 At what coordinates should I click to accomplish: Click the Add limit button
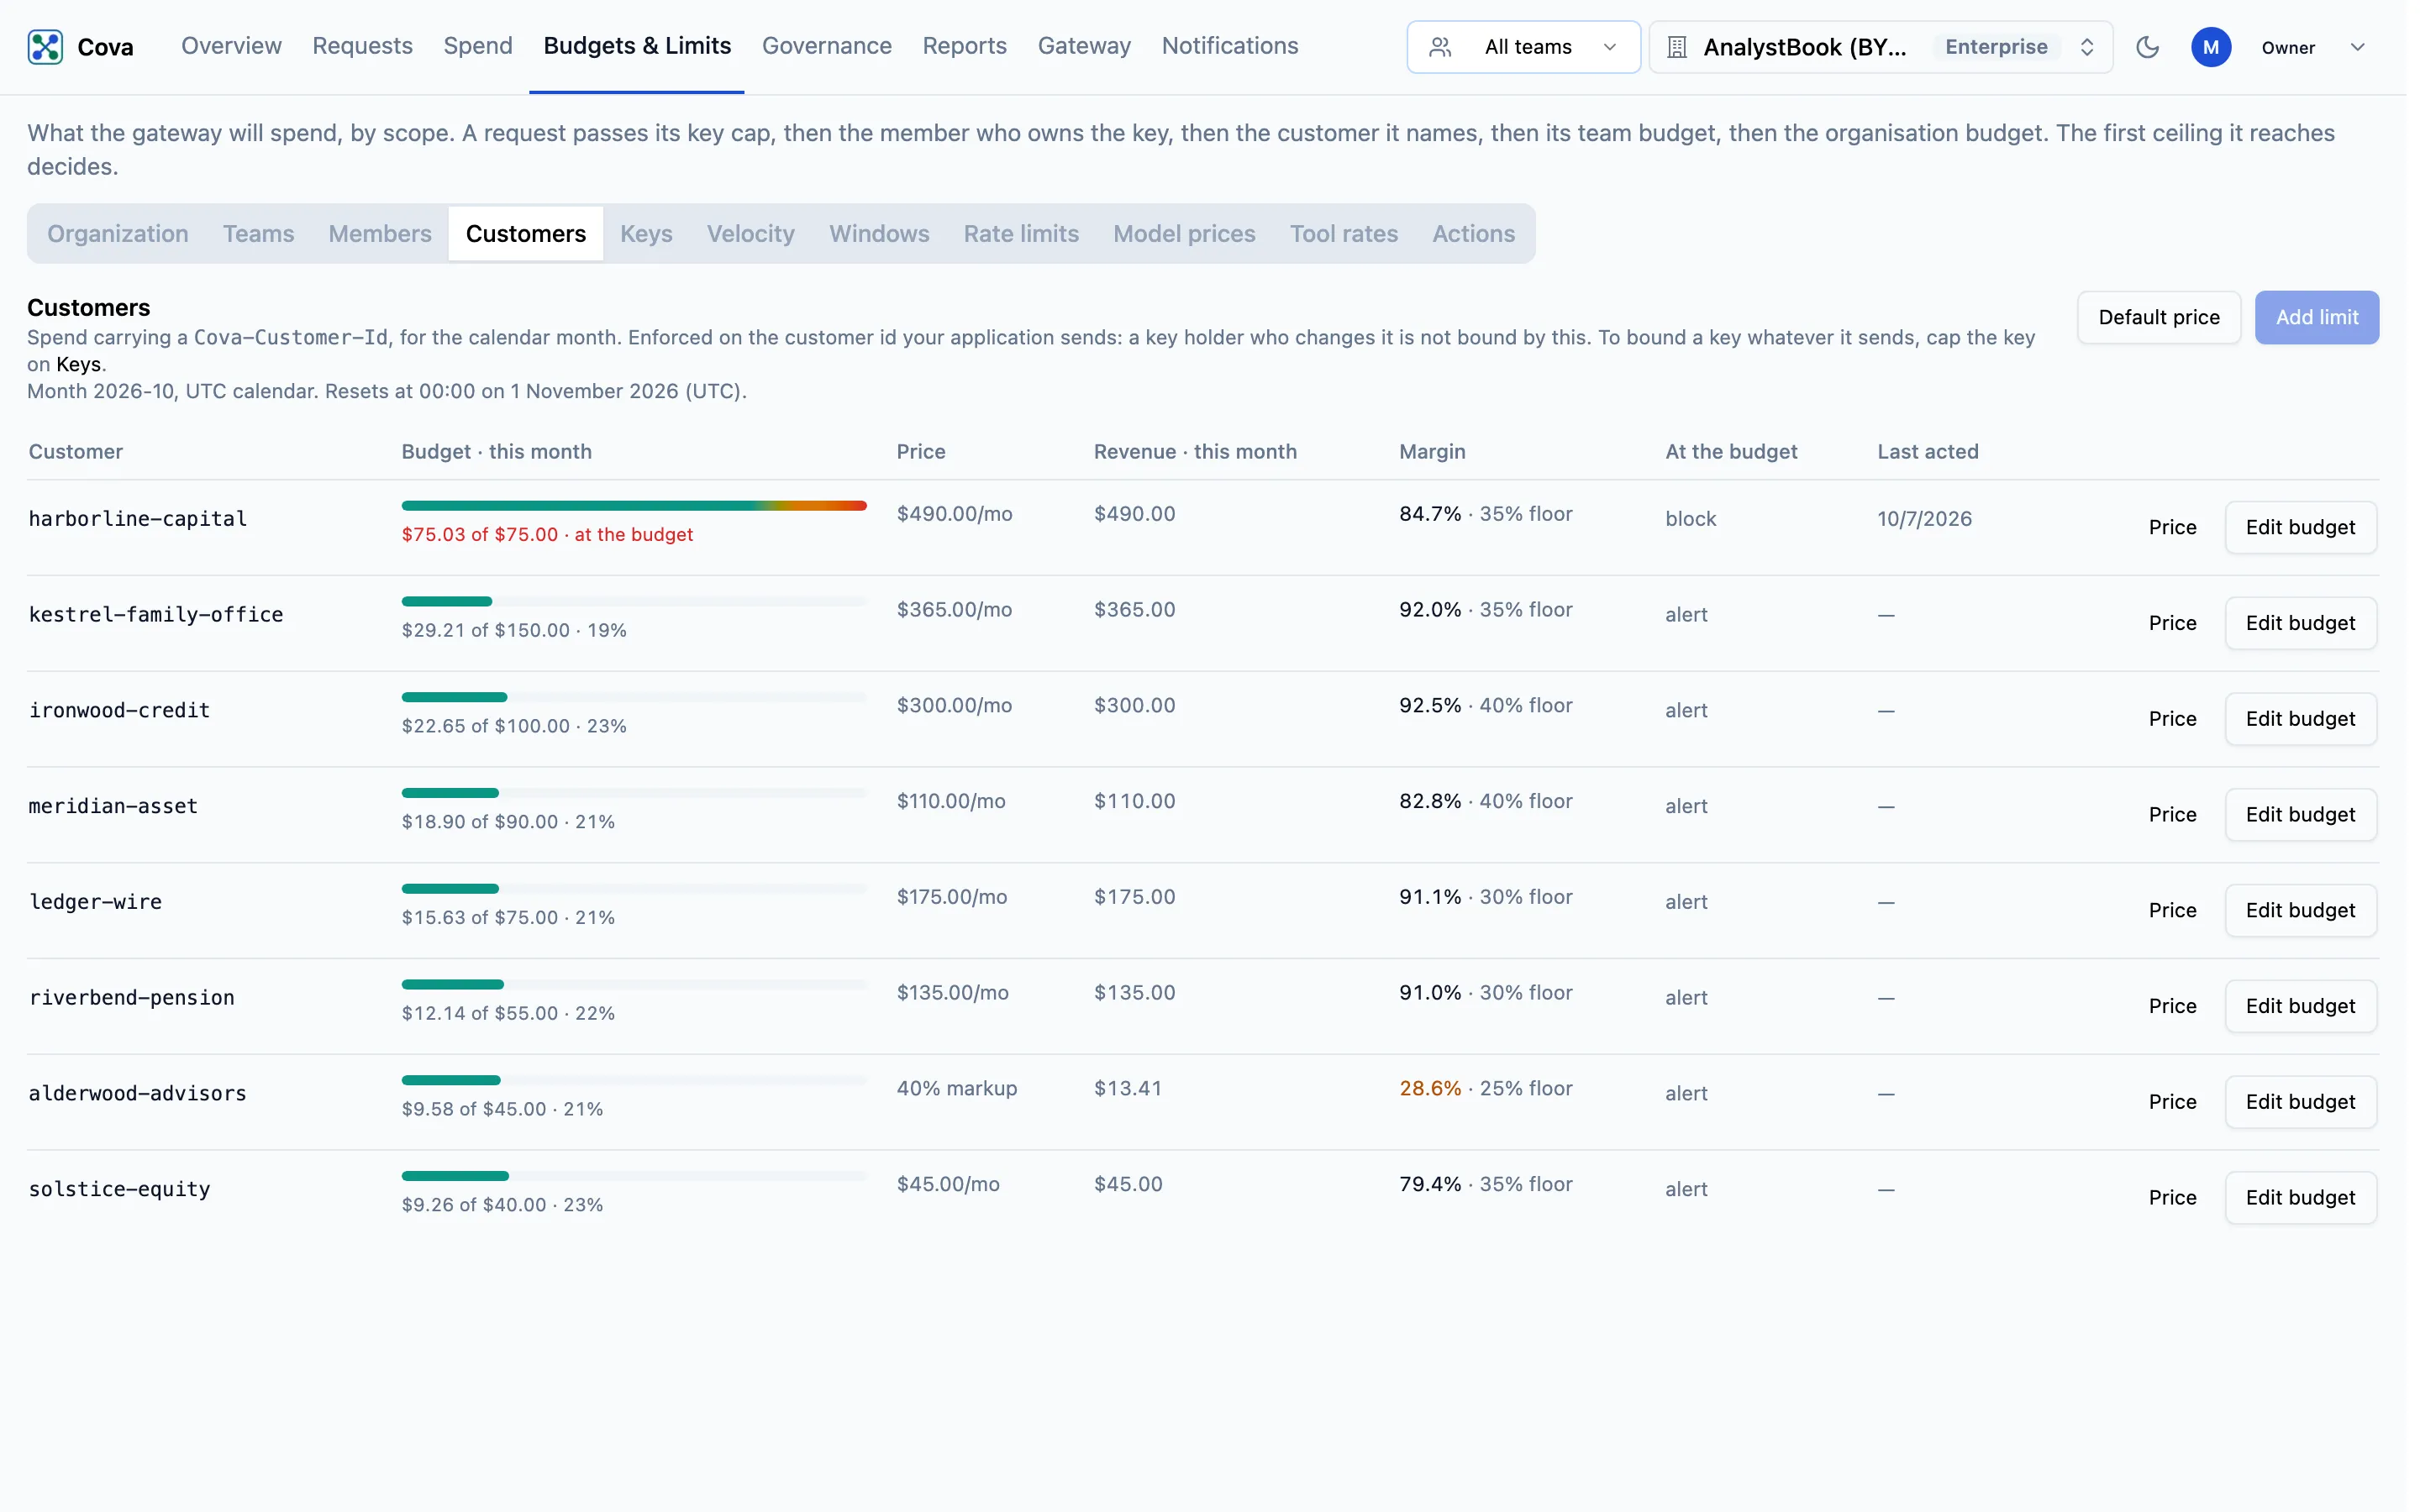click(x=2317, y=318)
